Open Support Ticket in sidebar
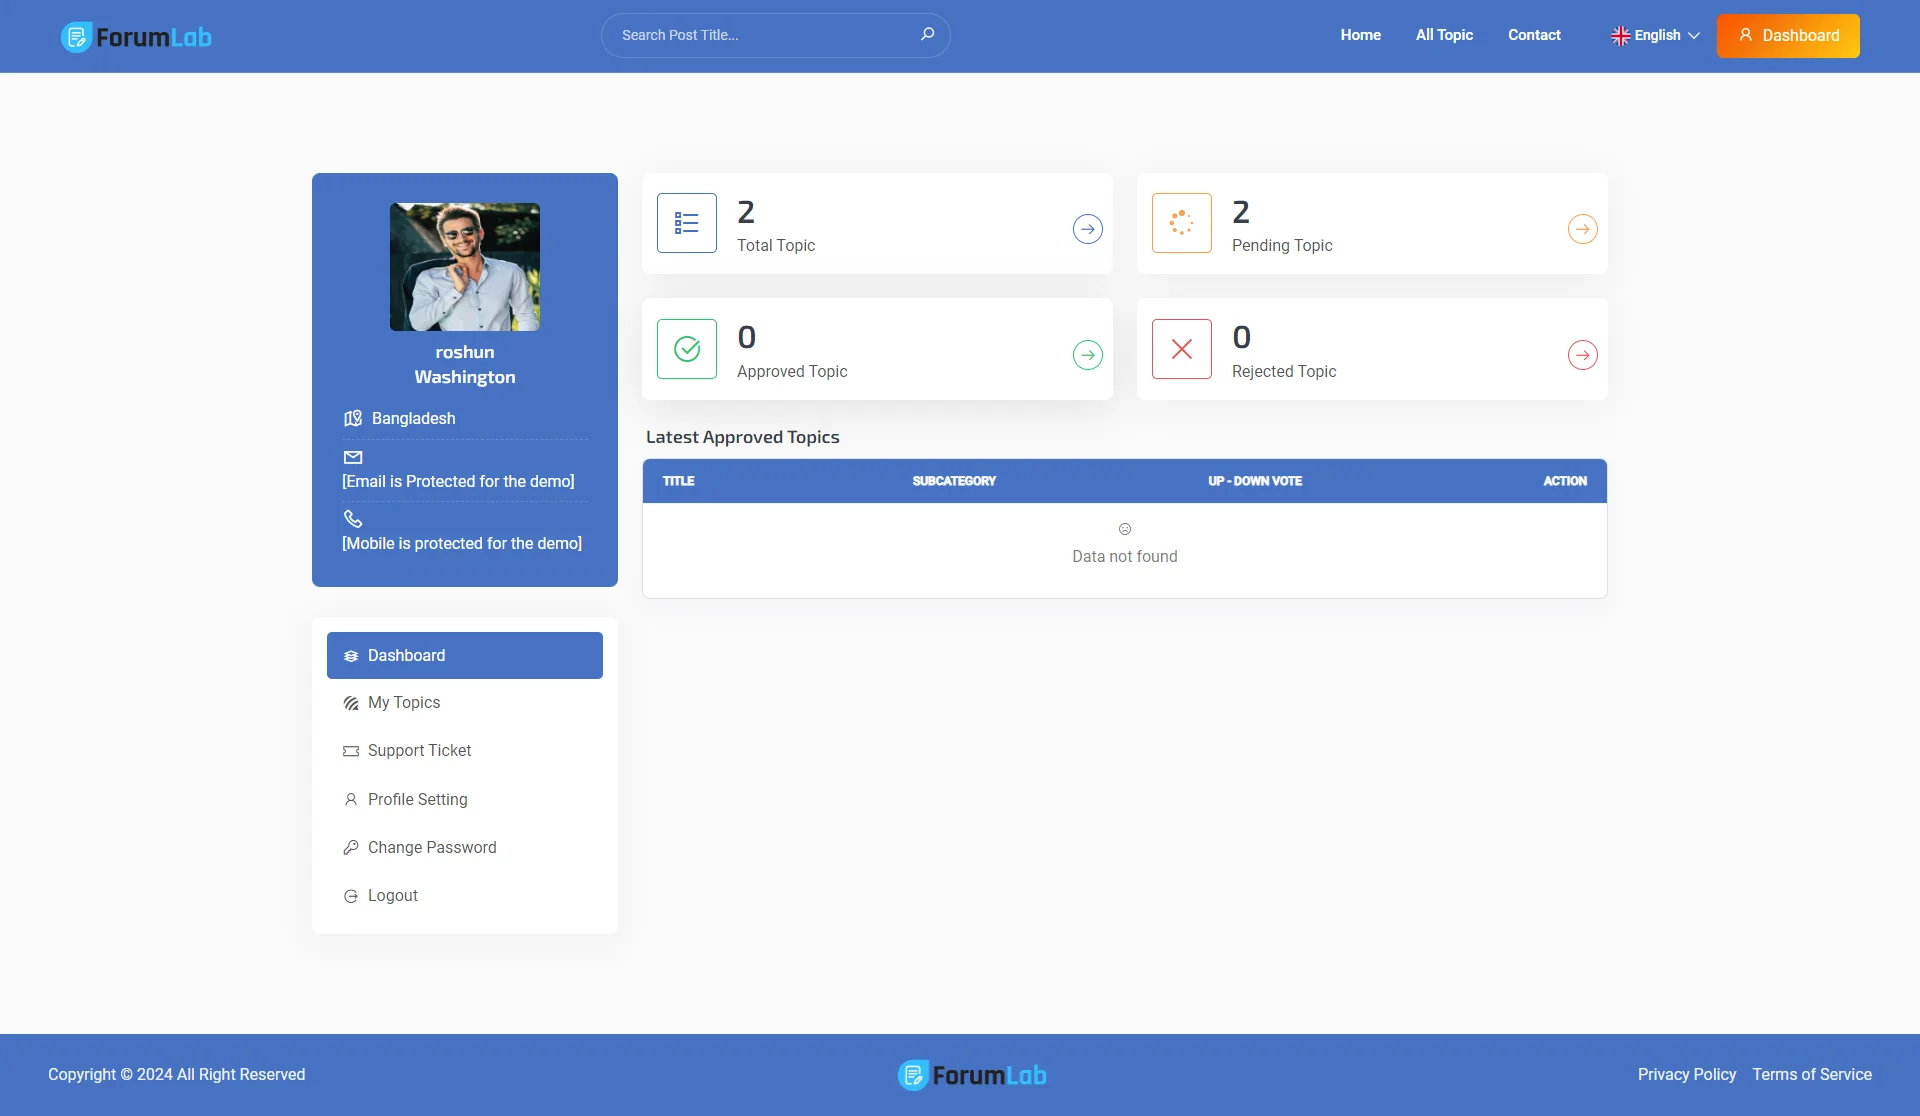The height and width of the screenshot is (1116, 1920). (x=465, y=751)
